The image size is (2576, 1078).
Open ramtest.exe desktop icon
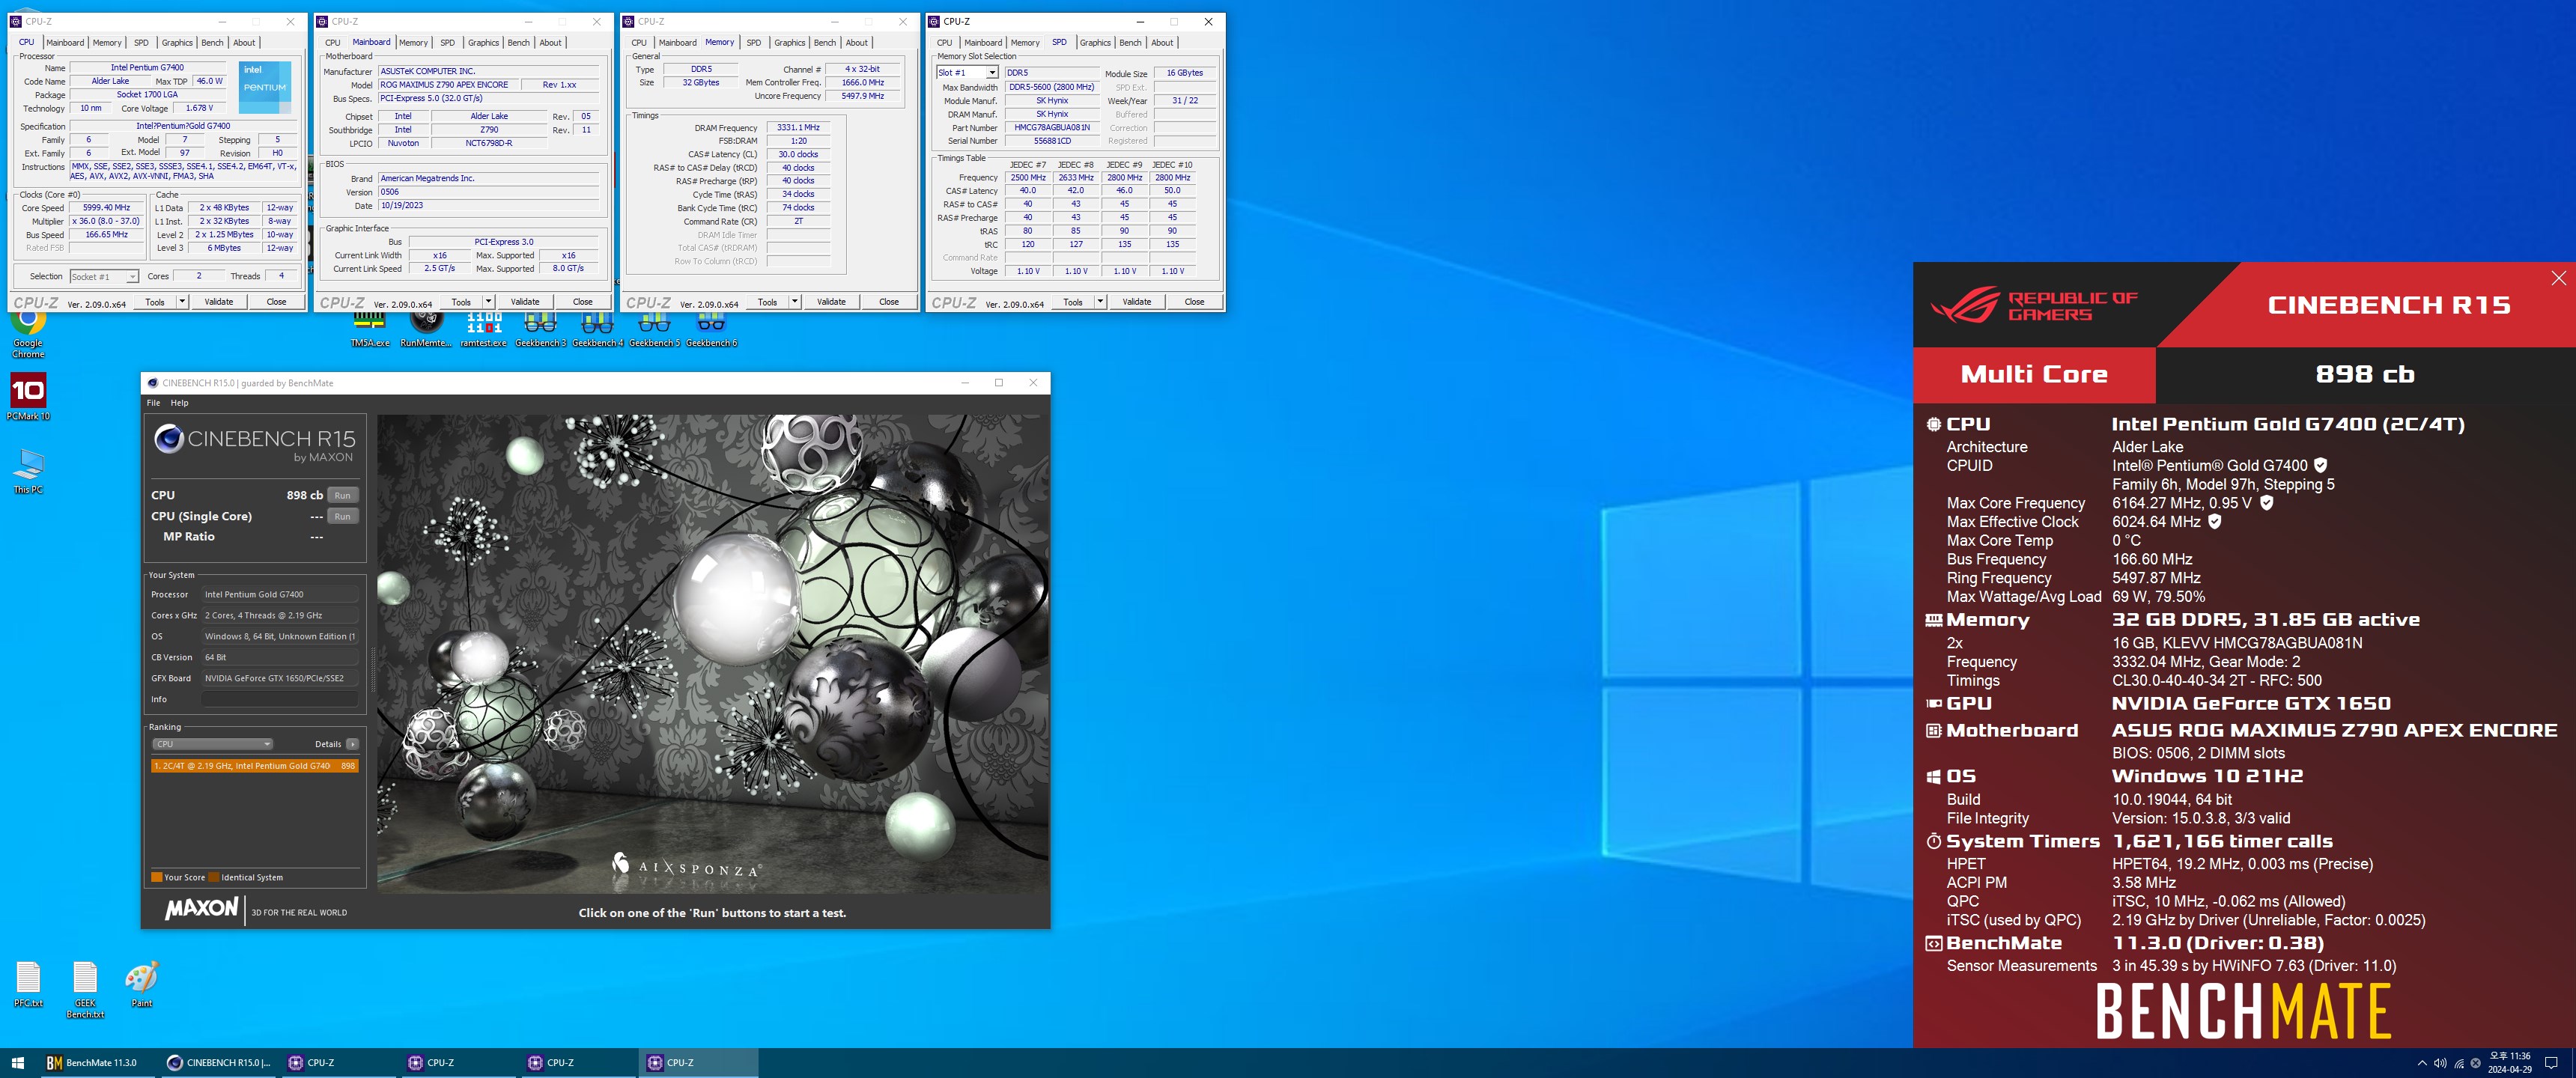click(483, 329)
